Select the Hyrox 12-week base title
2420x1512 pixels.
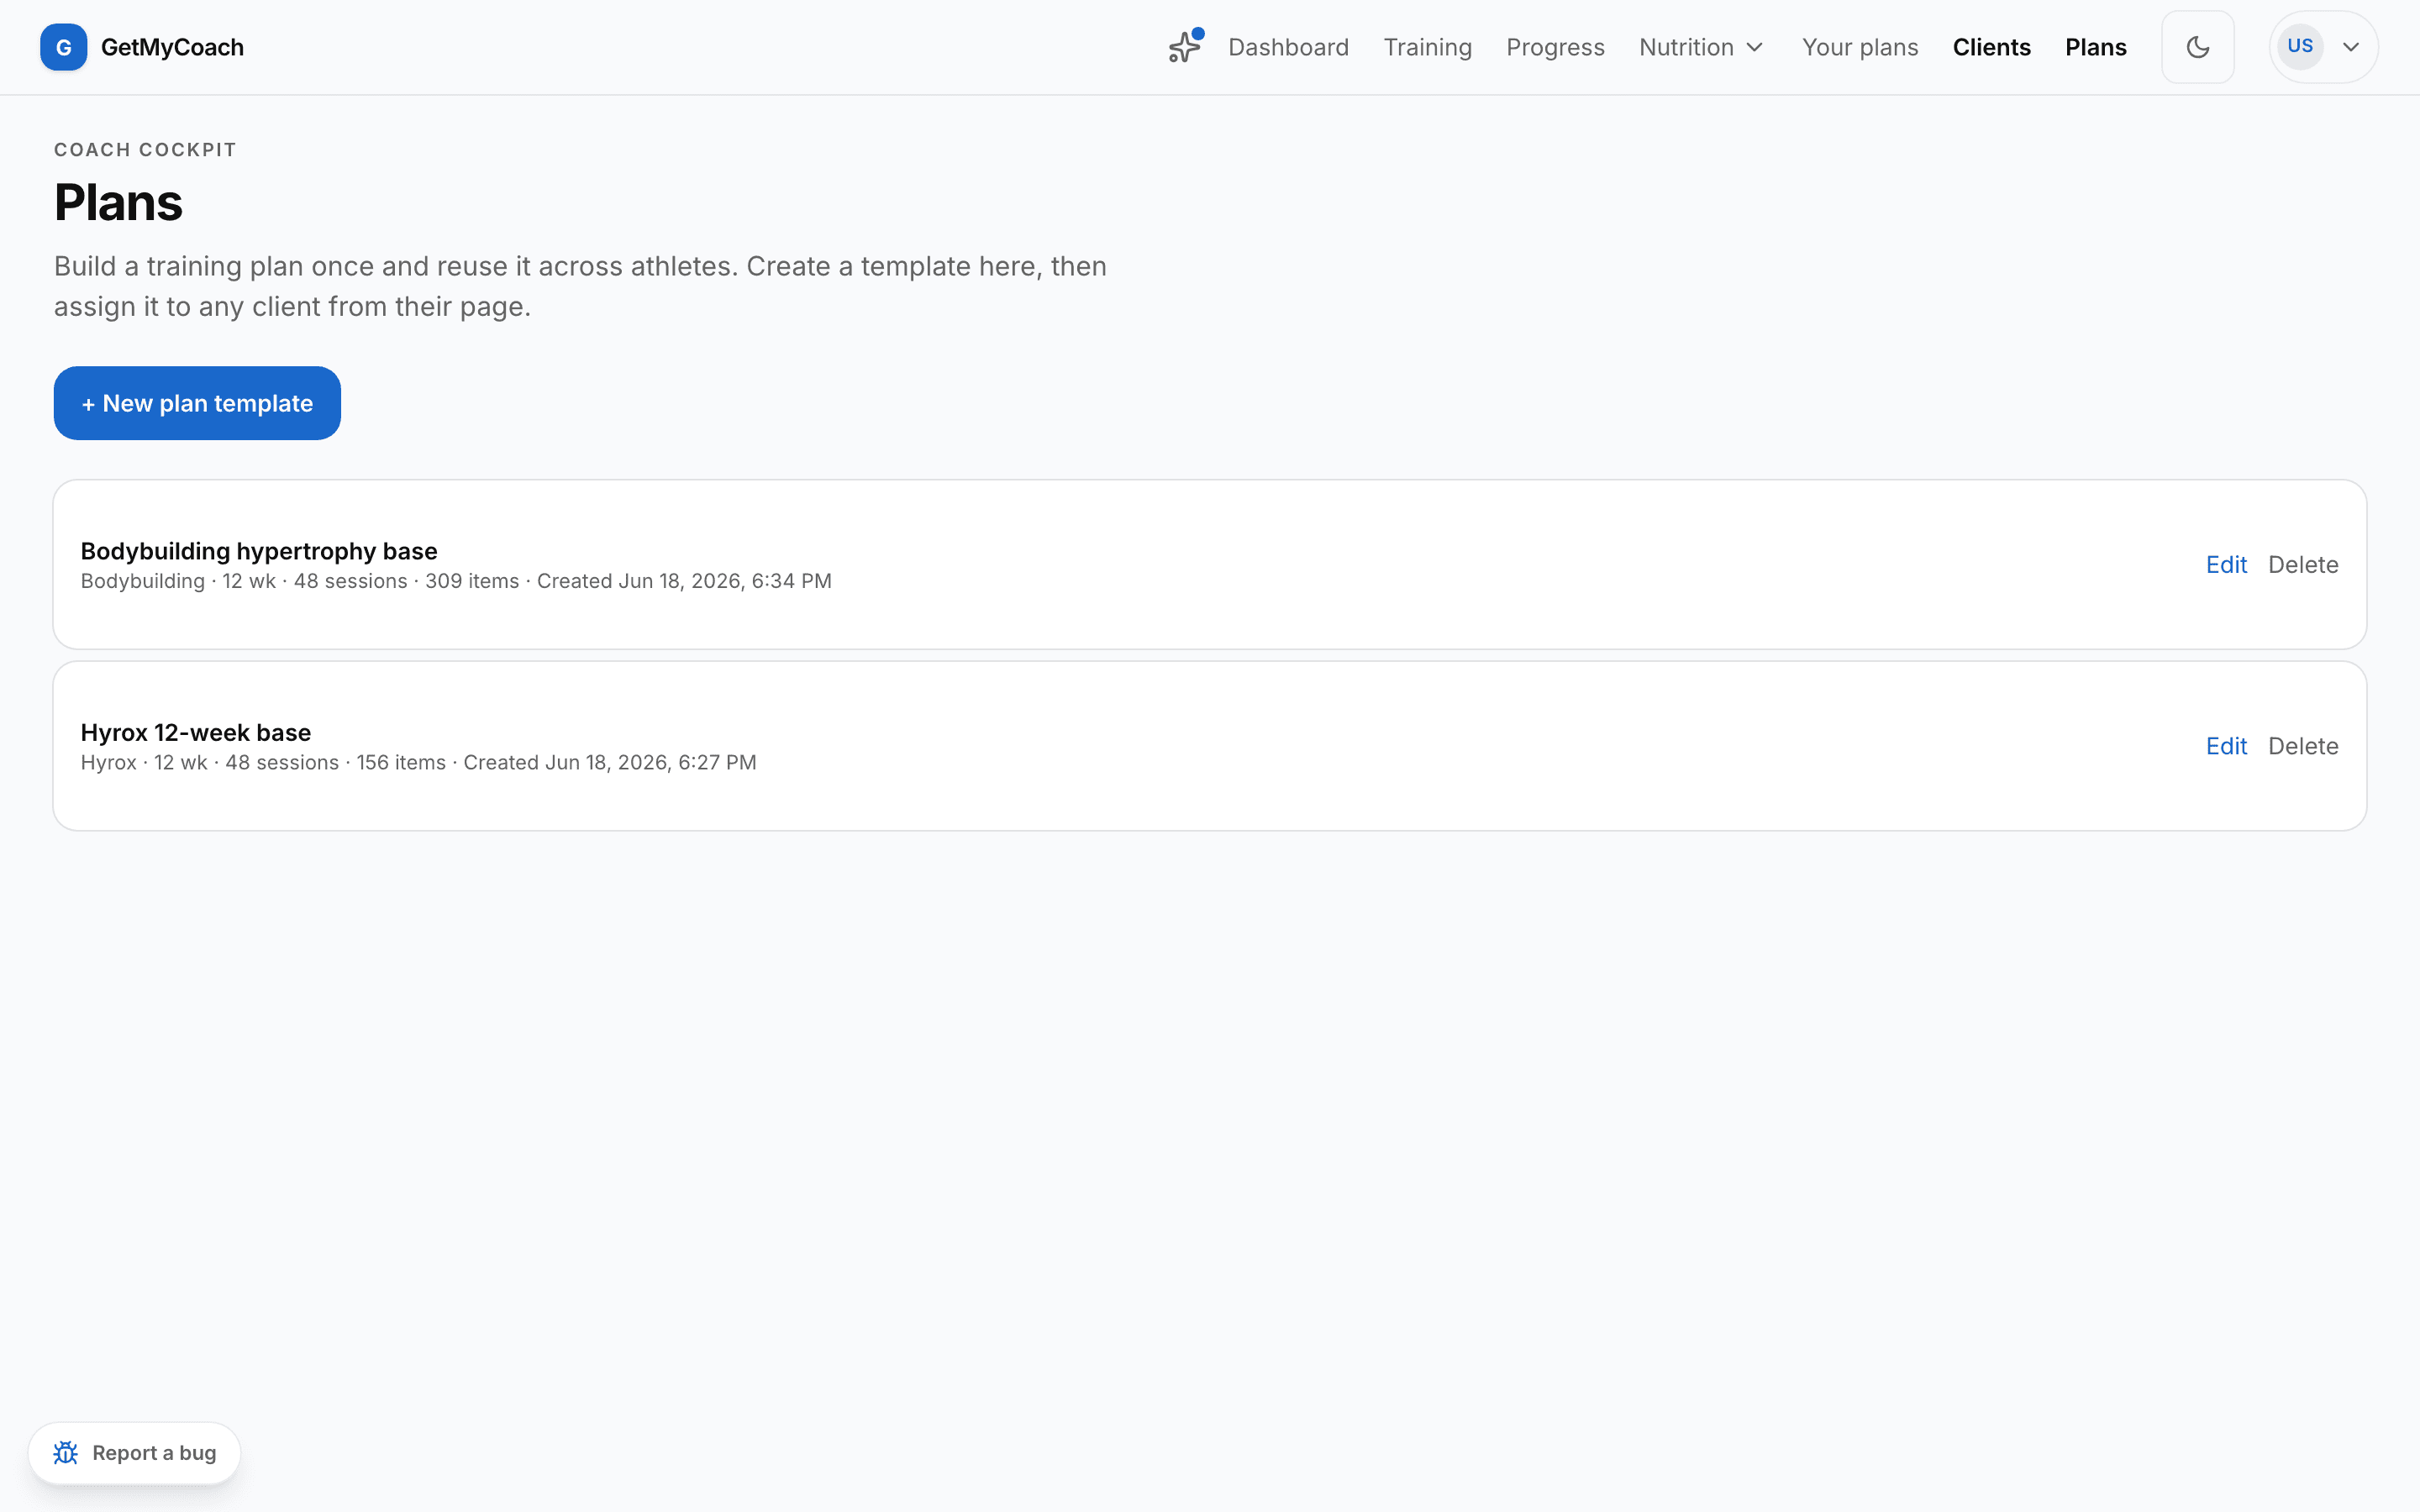tap(196, 732)
